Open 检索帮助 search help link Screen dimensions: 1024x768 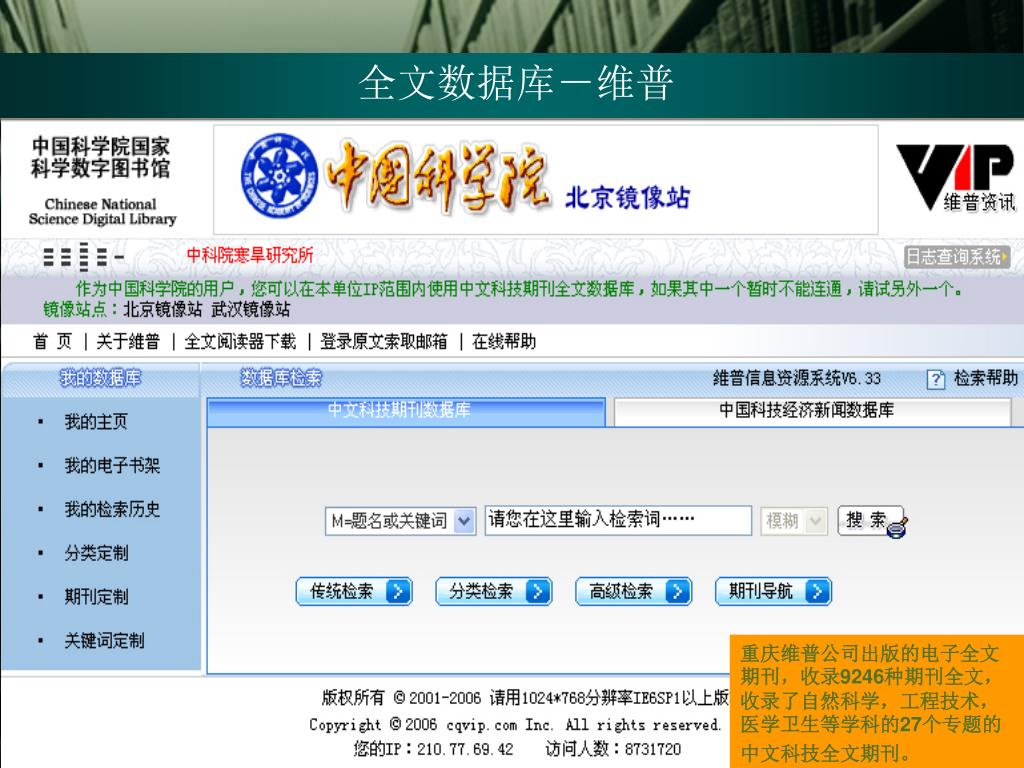tap(985, 378)
